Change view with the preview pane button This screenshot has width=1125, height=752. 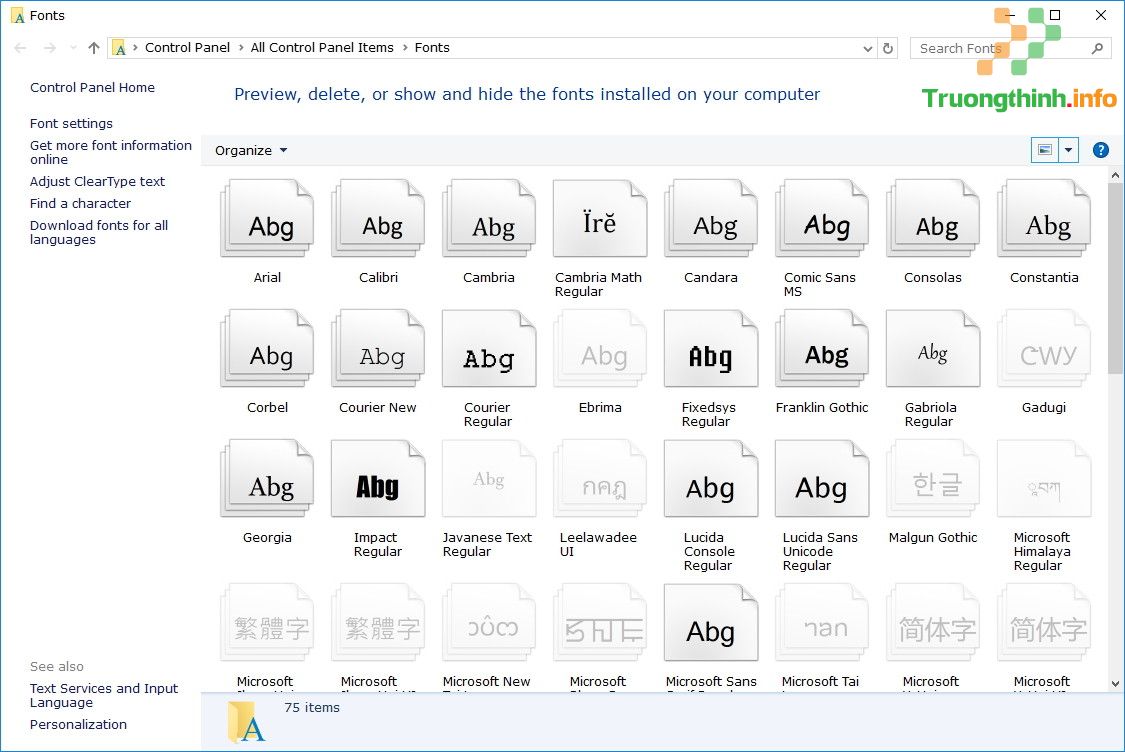1045,150
